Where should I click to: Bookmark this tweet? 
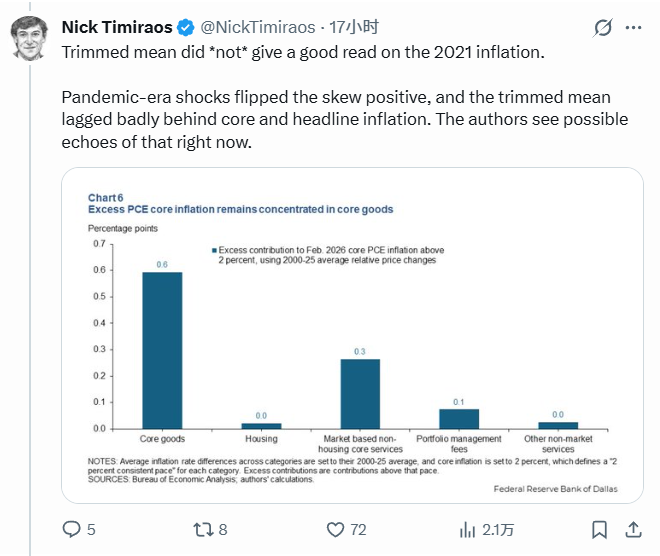(599, 529)
